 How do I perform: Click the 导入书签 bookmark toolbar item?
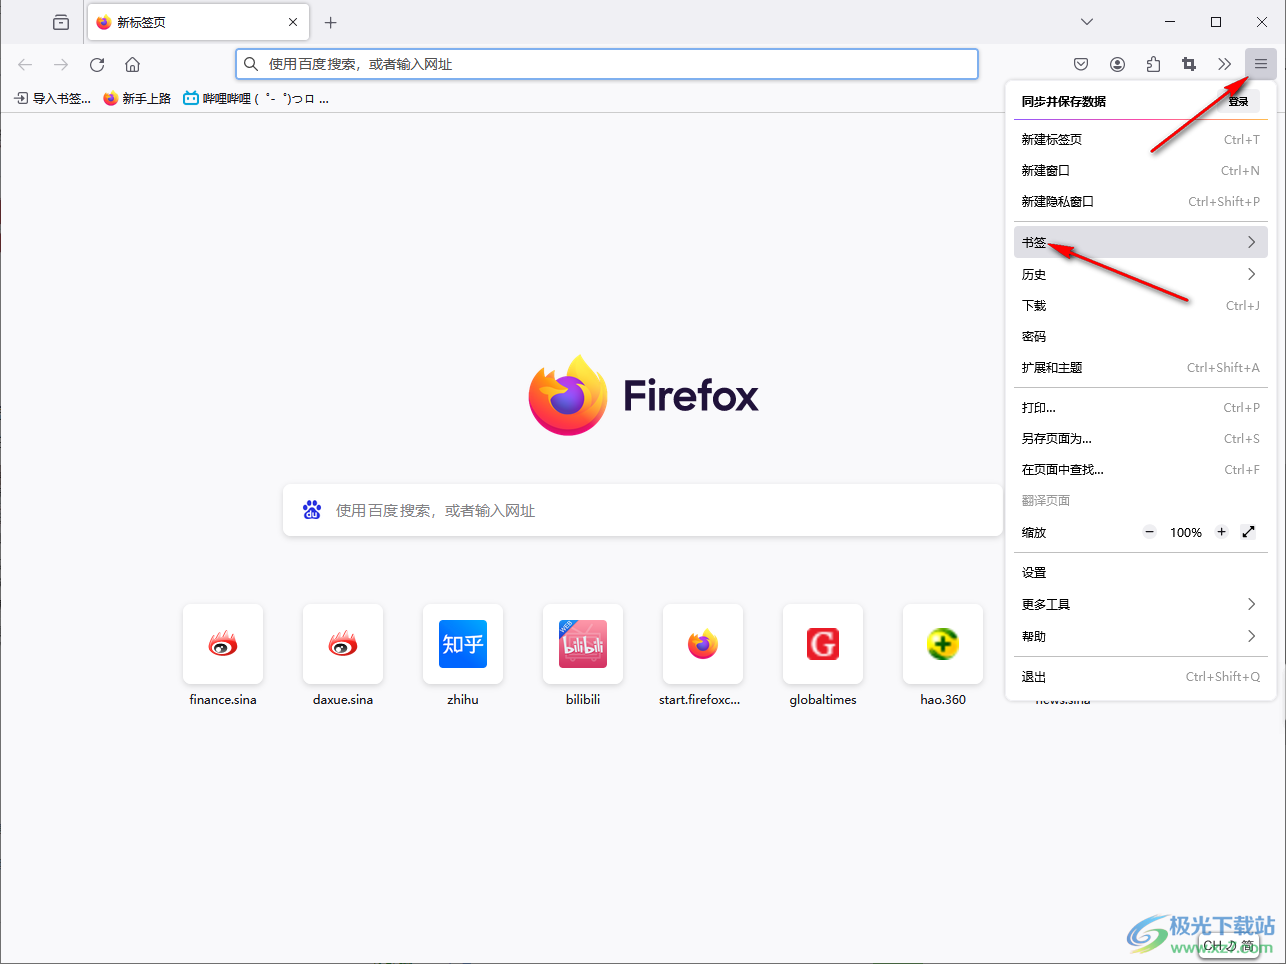[x=52, y=98]
